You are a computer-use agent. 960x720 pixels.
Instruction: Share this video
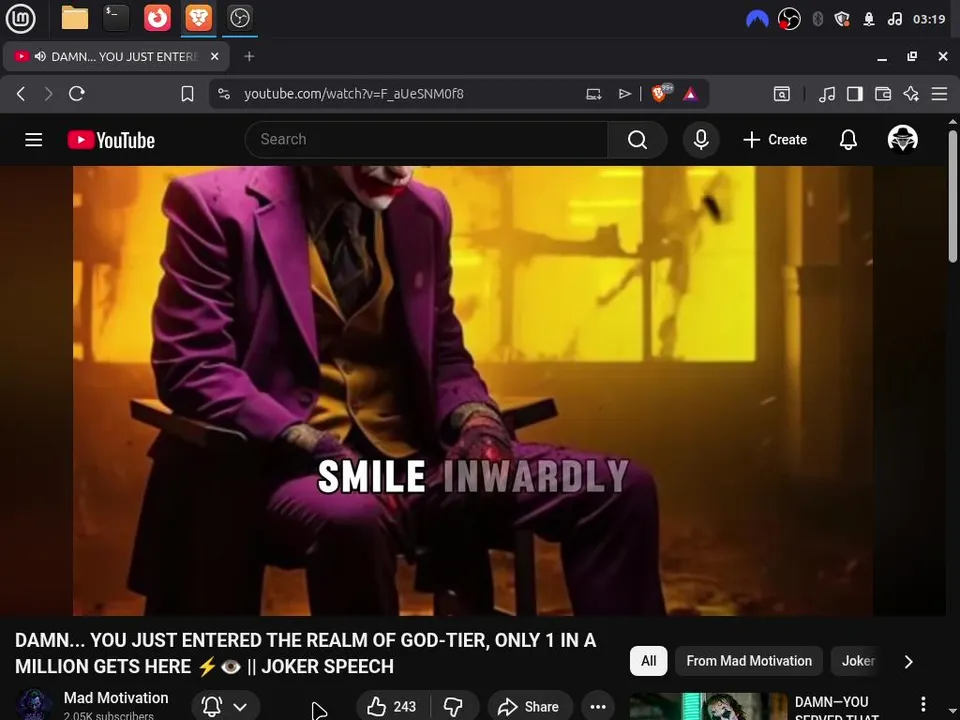click(x=529, y=707)
